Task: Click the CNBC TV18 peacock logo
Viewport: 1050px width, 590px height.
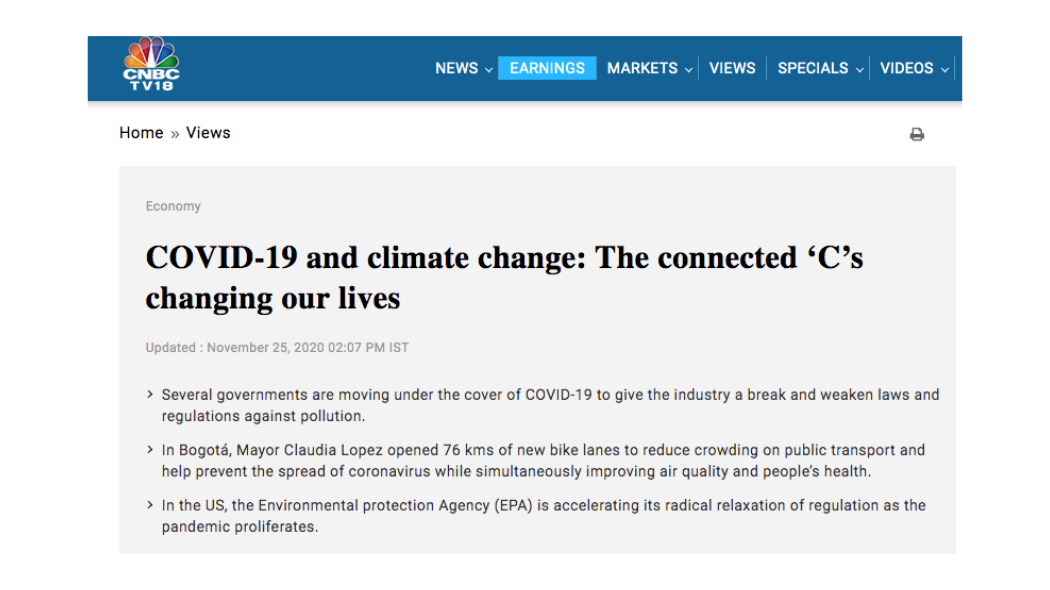Action: click(x=151, y=65)
